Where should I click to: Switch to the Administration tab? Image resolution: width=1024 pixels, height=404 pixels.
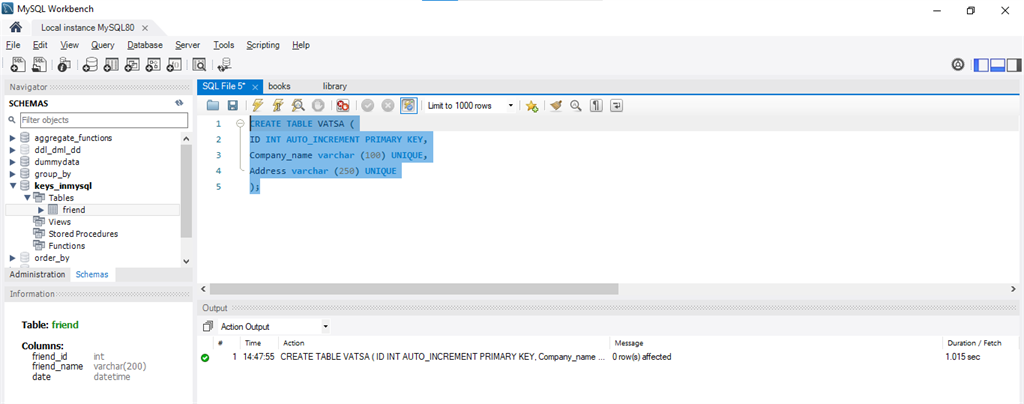(37, 274)
